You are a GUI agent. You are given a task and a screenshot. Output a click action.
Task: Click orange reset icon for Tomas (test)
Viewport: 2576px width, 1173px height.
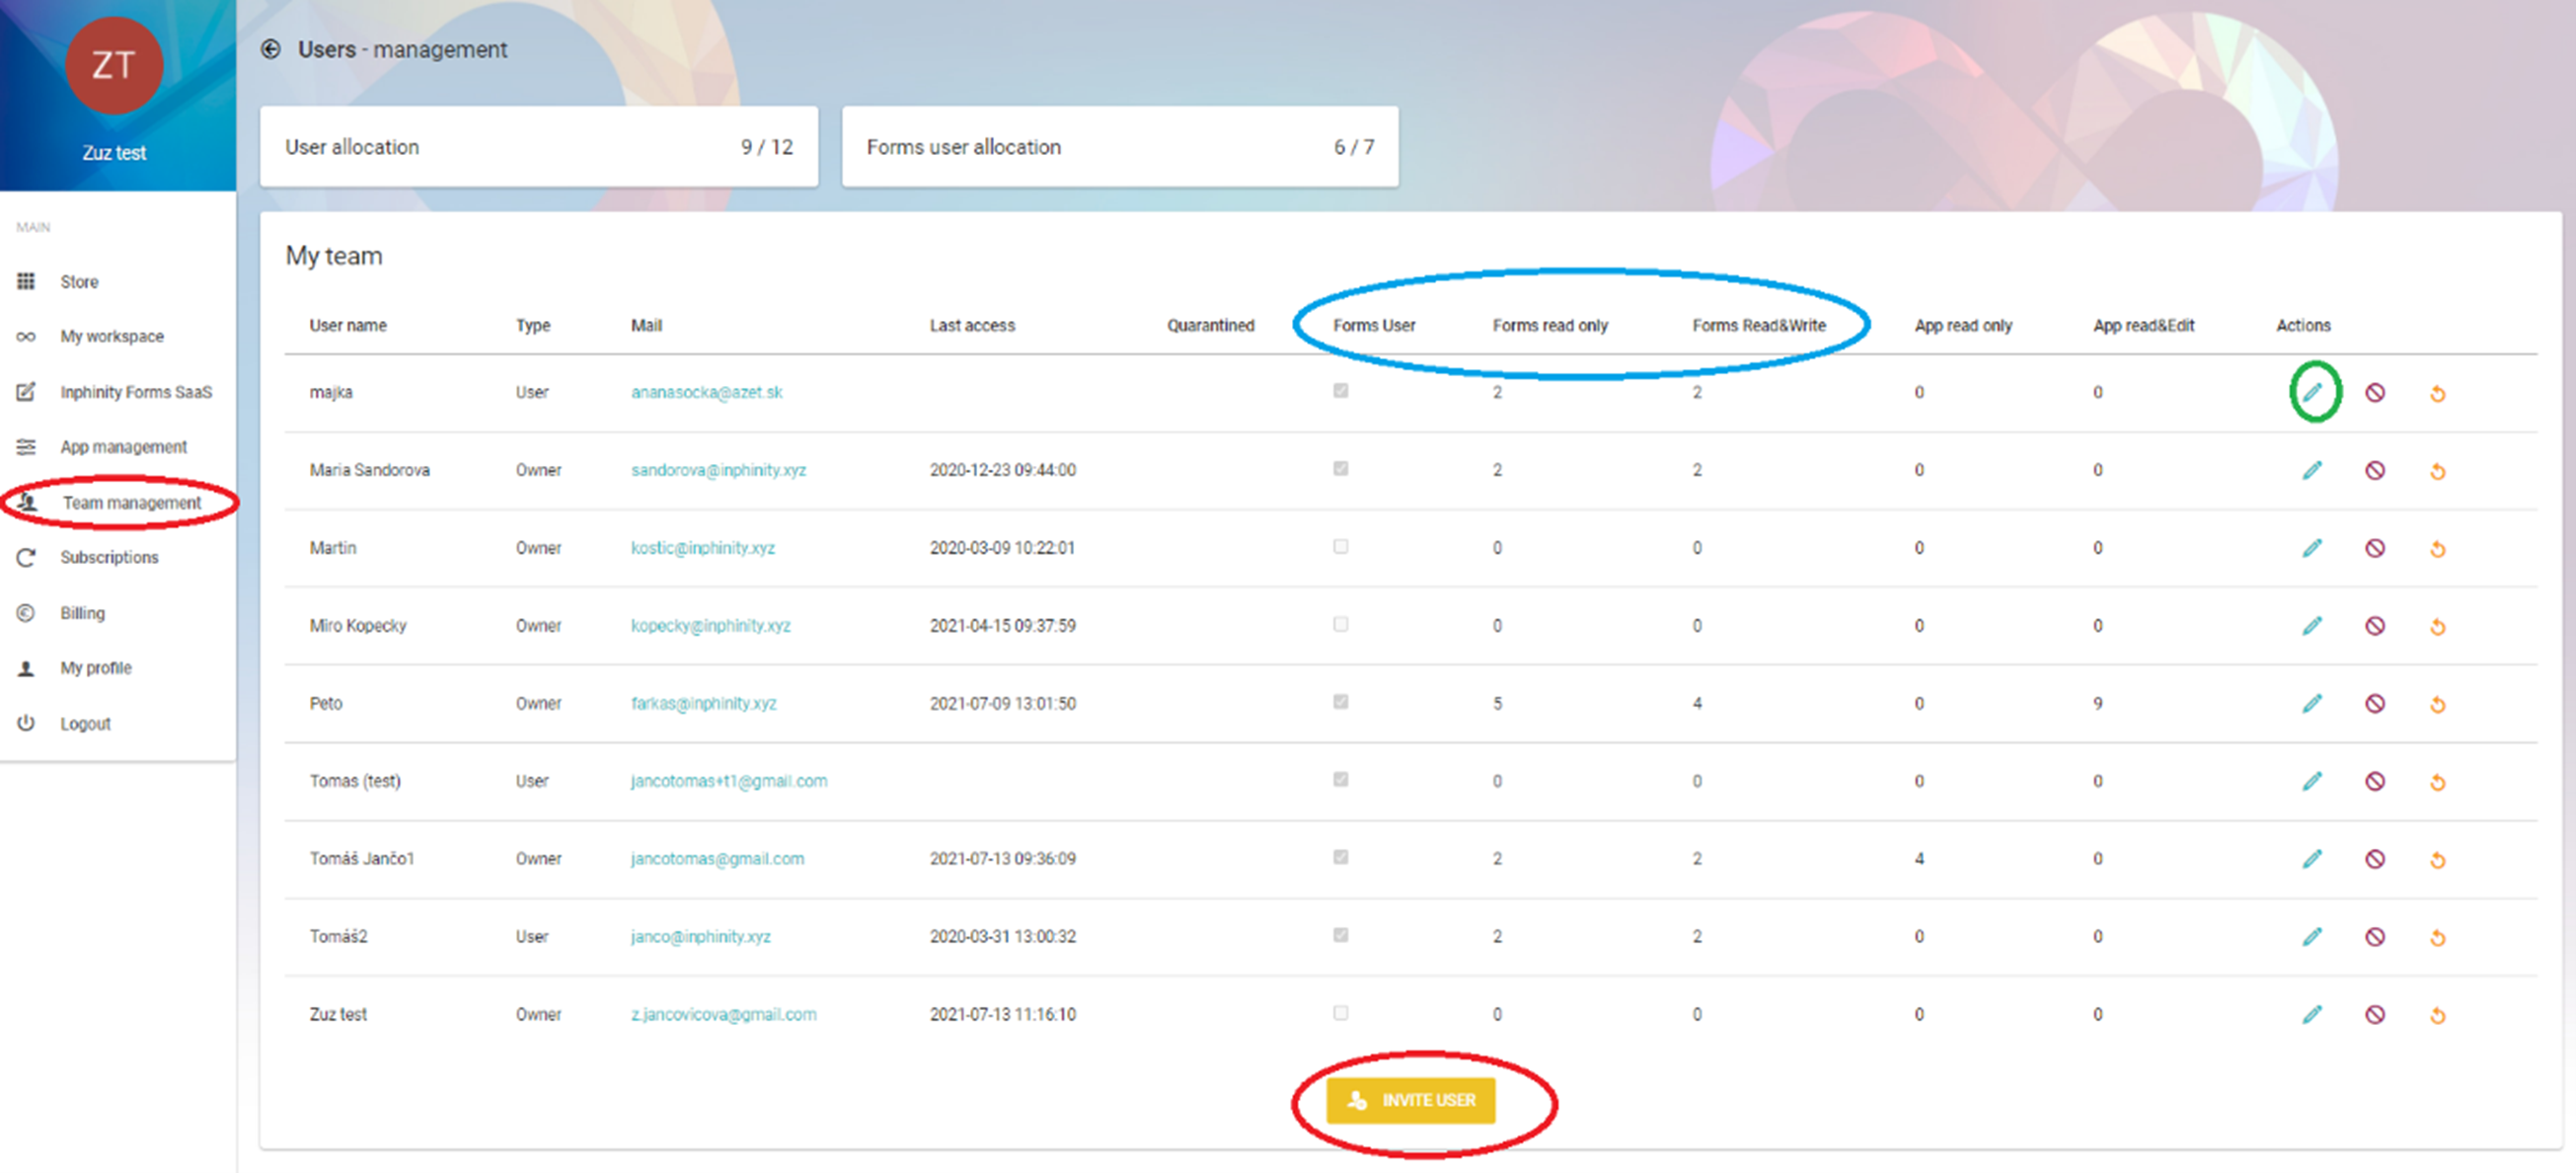tap(2438, 782)
